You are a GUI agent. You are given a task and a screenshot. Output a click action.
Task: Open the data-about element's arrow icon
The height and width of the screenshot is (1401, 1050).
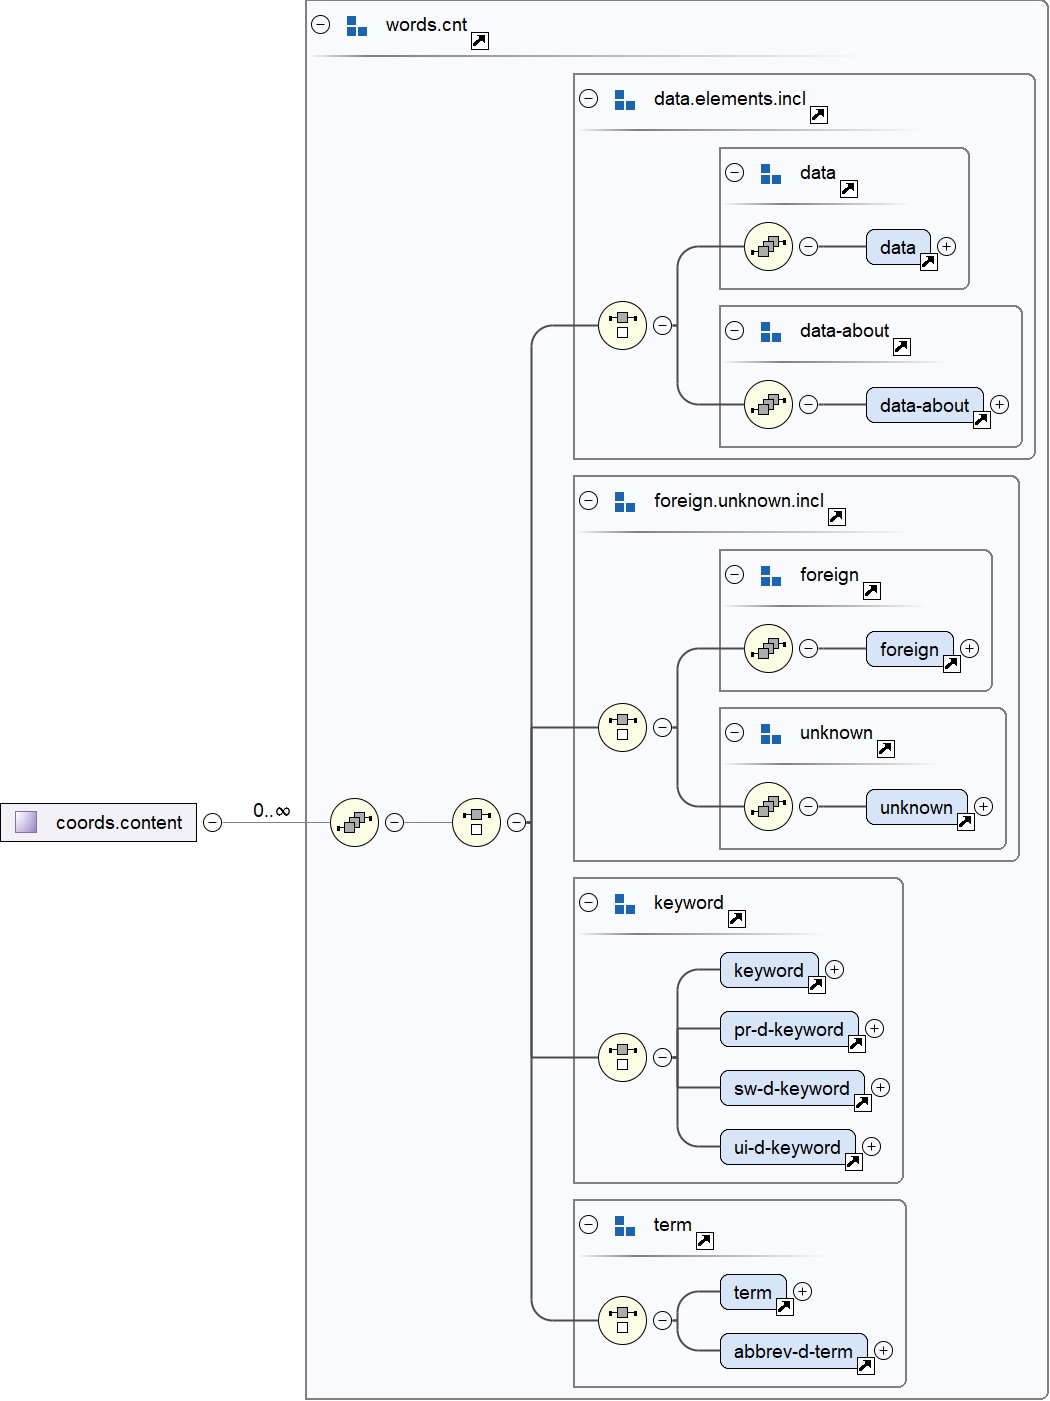(980, 419)
